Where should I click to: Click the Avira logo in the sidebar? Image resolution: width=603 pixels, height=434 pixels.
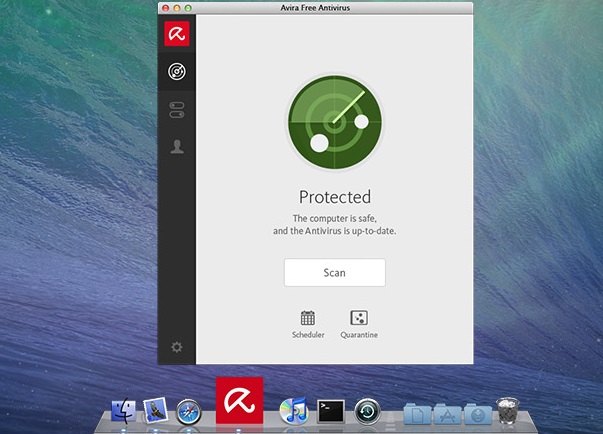tap(176, 33)
